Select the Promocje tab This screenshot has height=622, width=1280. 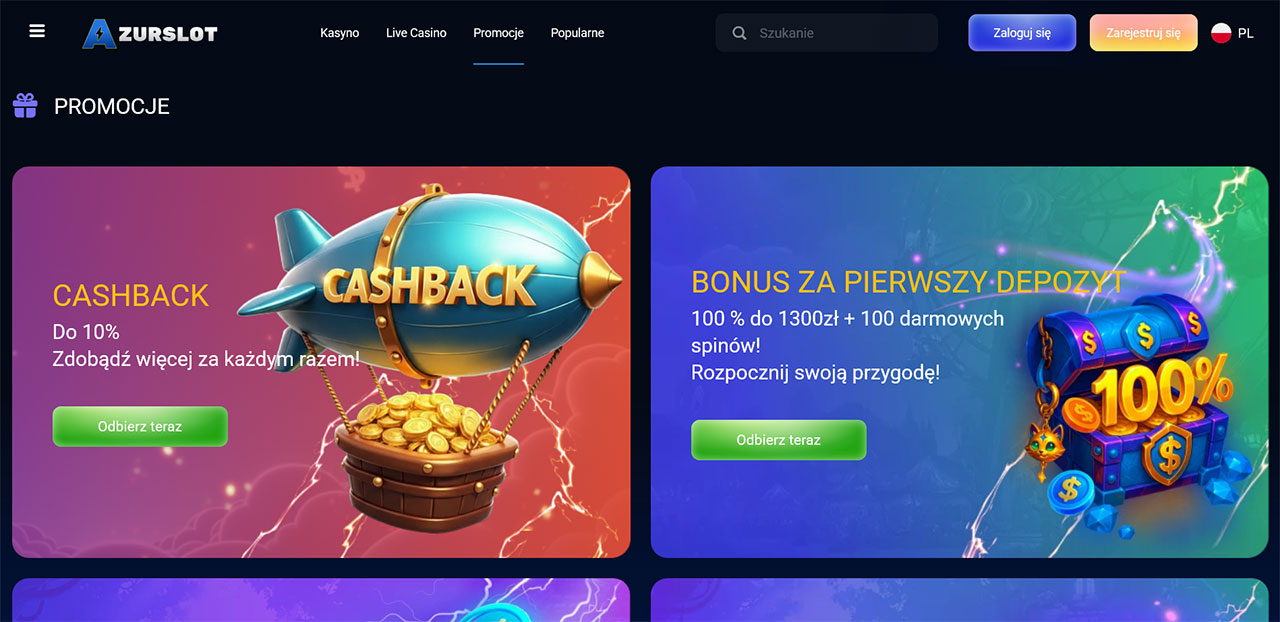[499, 33]
